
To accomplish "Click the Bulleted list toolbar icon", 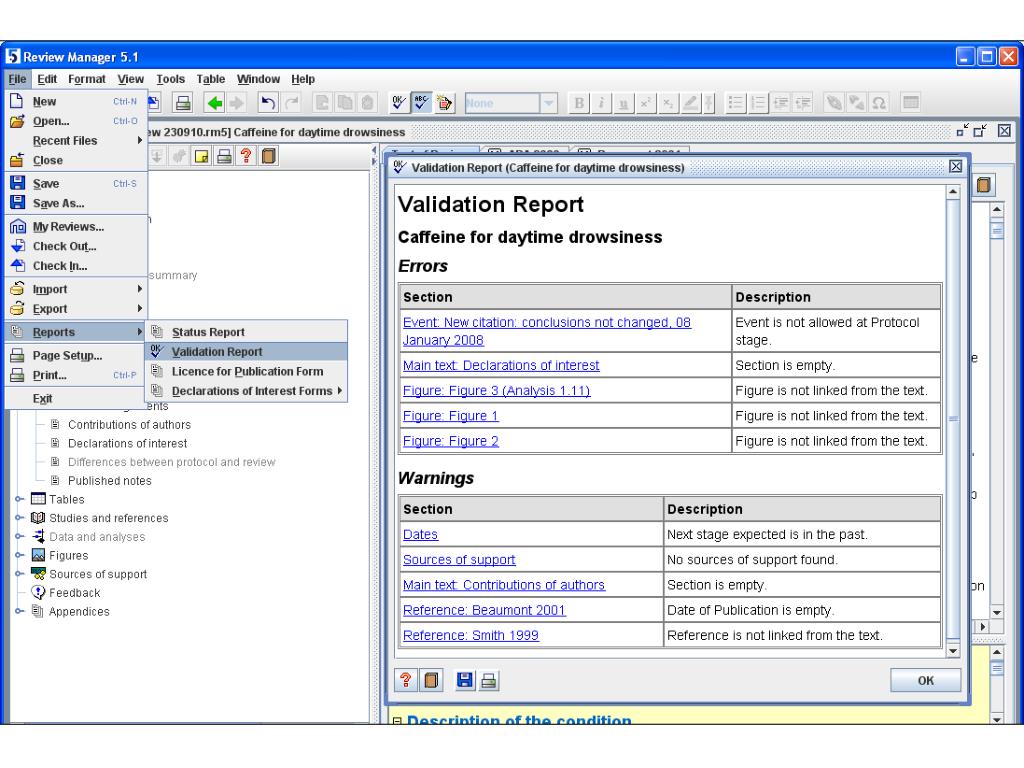I will [x=735, y=103].
